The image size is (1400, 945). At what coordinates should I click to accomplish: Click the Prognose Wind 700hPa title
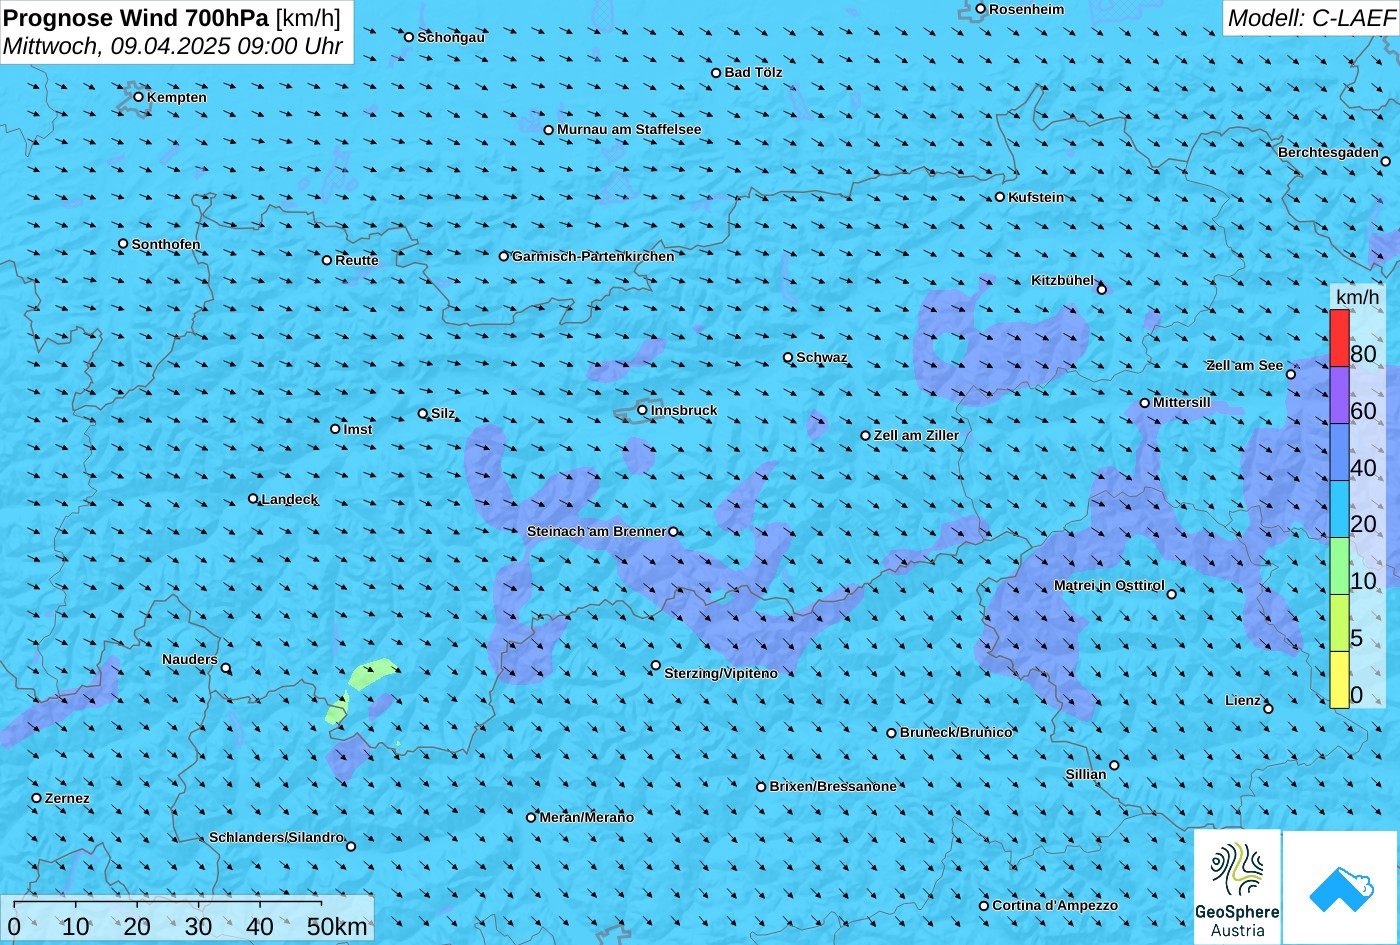136,17
